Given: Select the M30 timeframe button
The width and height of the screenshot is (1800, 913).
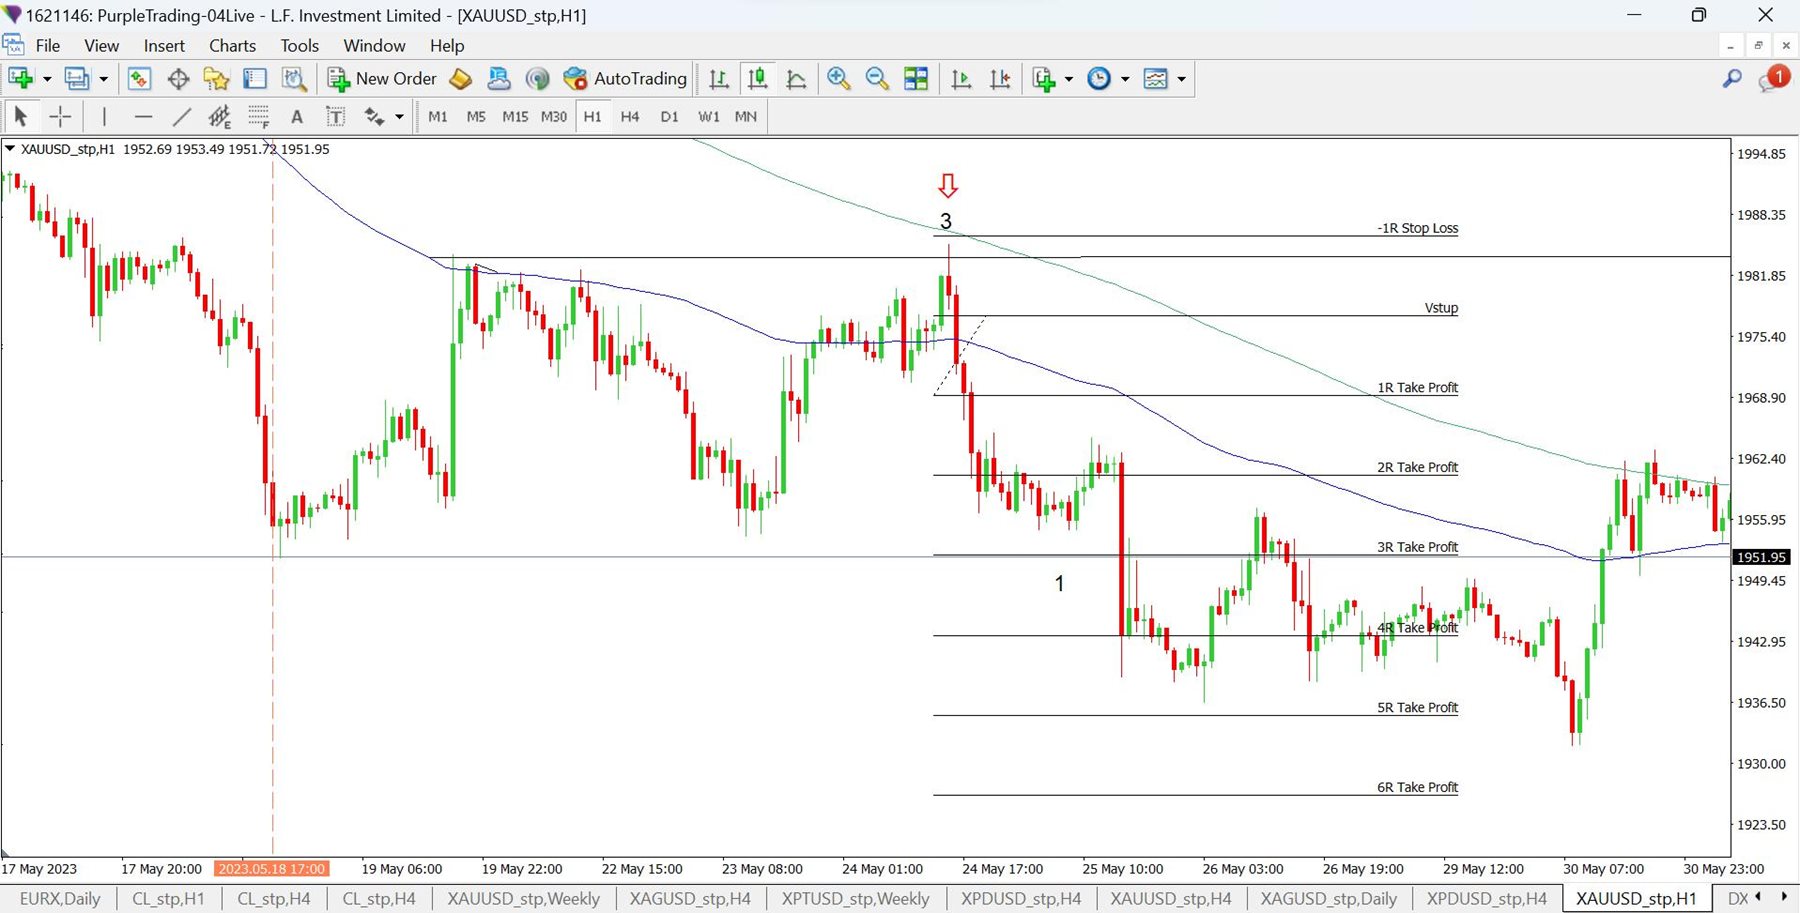Looking at the screenshot, I should 554,117.
